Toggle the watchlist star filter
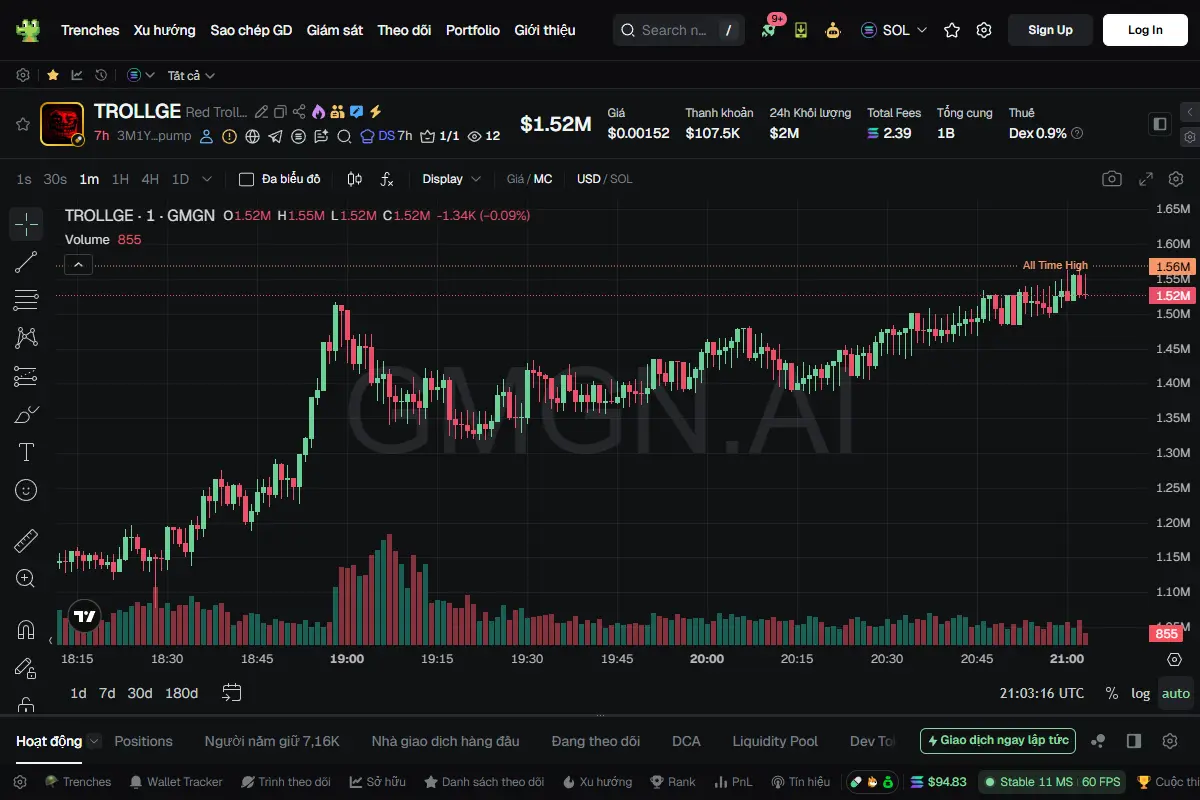 point(52,75)
